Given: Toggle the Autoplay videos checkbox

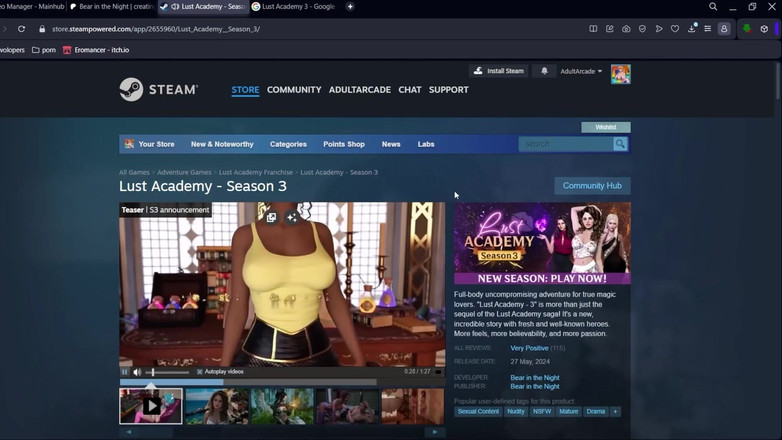Looking at the screenshot, I should [x=199, y=372].
